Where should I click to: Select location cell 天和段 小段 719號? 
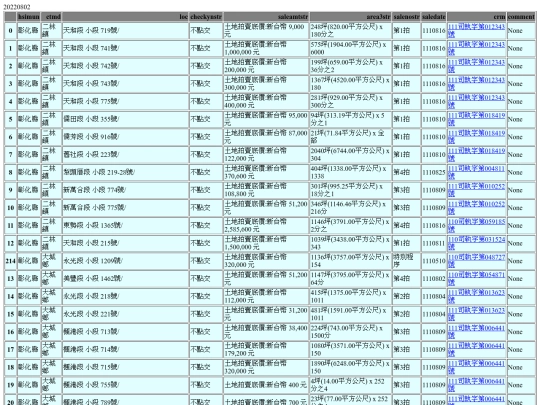point(125,31)
